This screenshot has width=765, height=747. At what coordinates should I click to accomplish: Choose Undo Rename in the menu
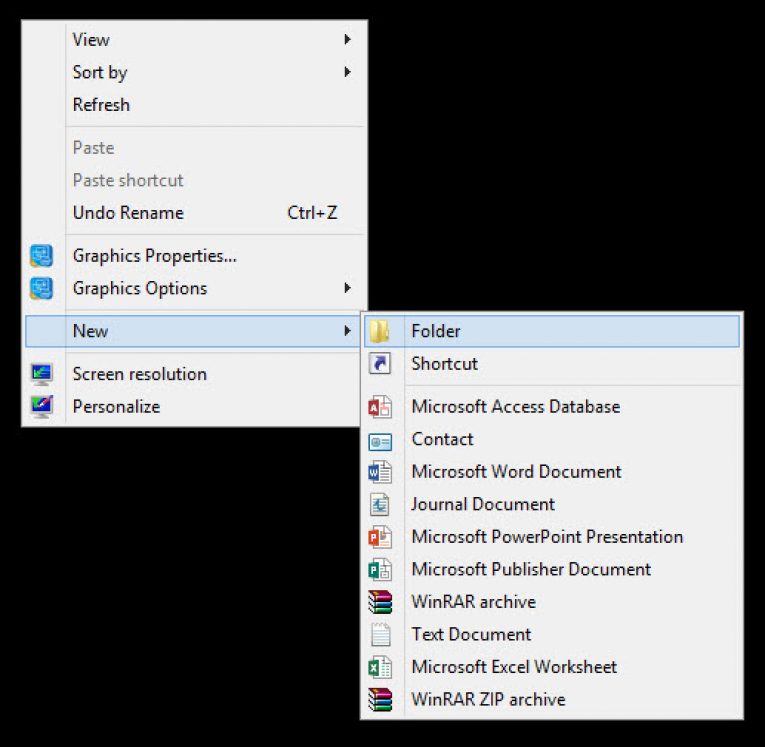[195, 213]
